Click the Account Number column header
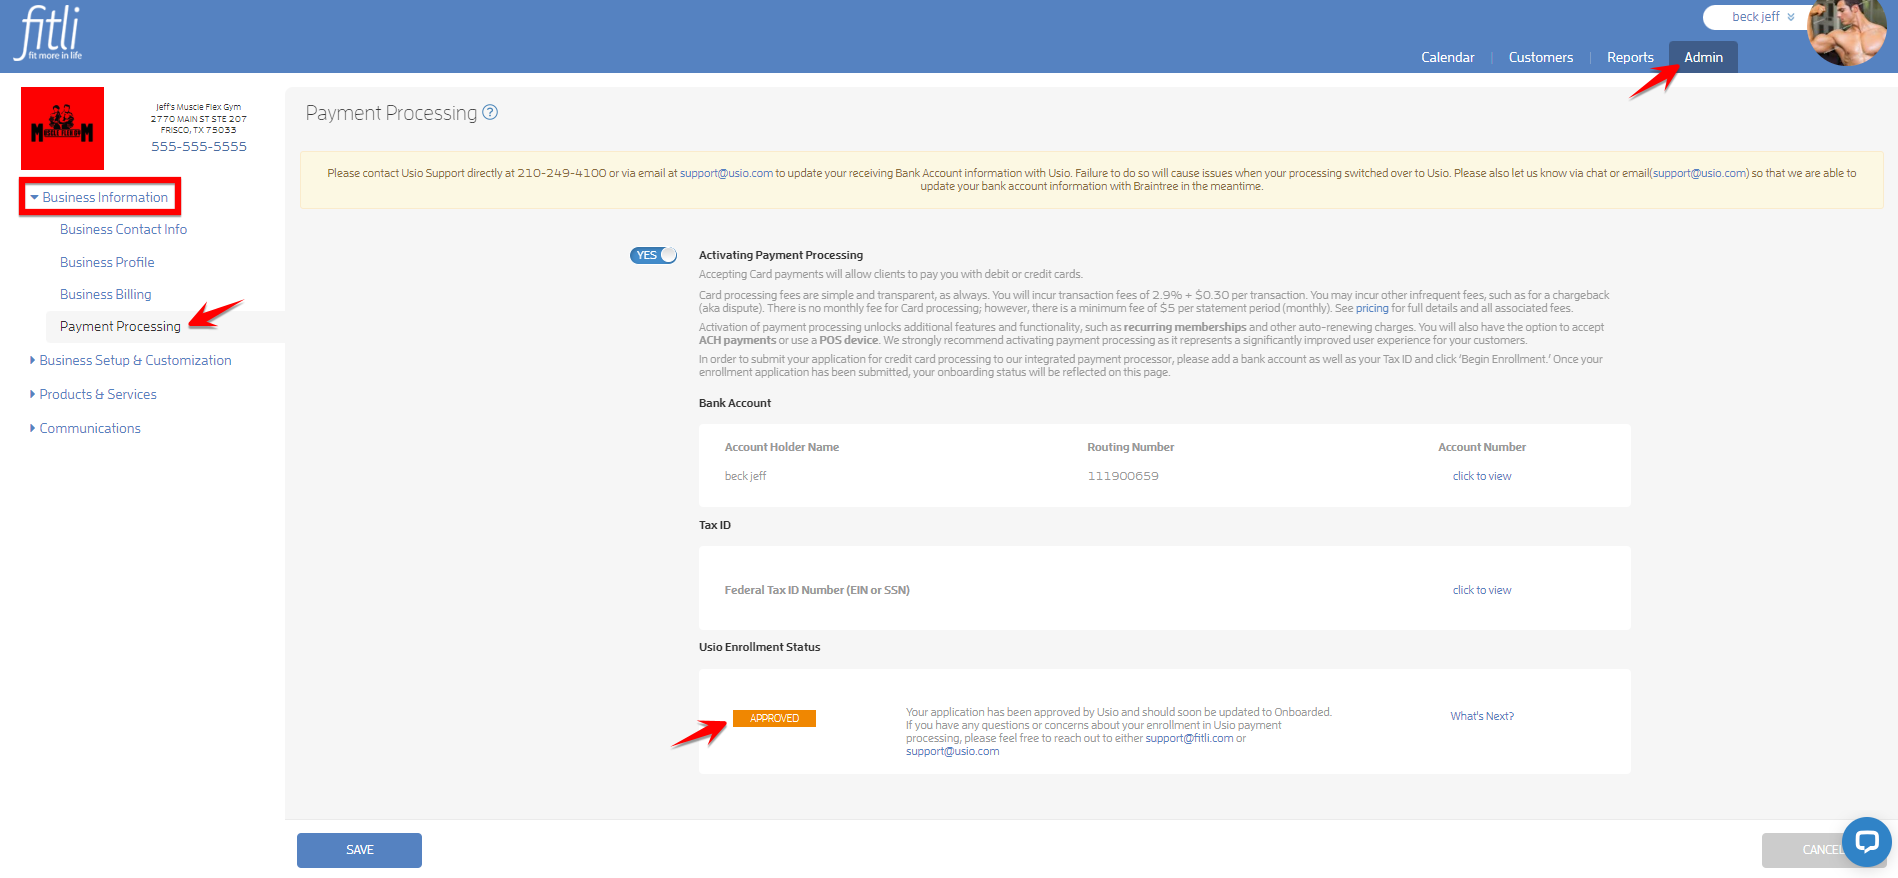This screenshot has width=1898, height=878. pyautogui.click(x=1482, y=447)
